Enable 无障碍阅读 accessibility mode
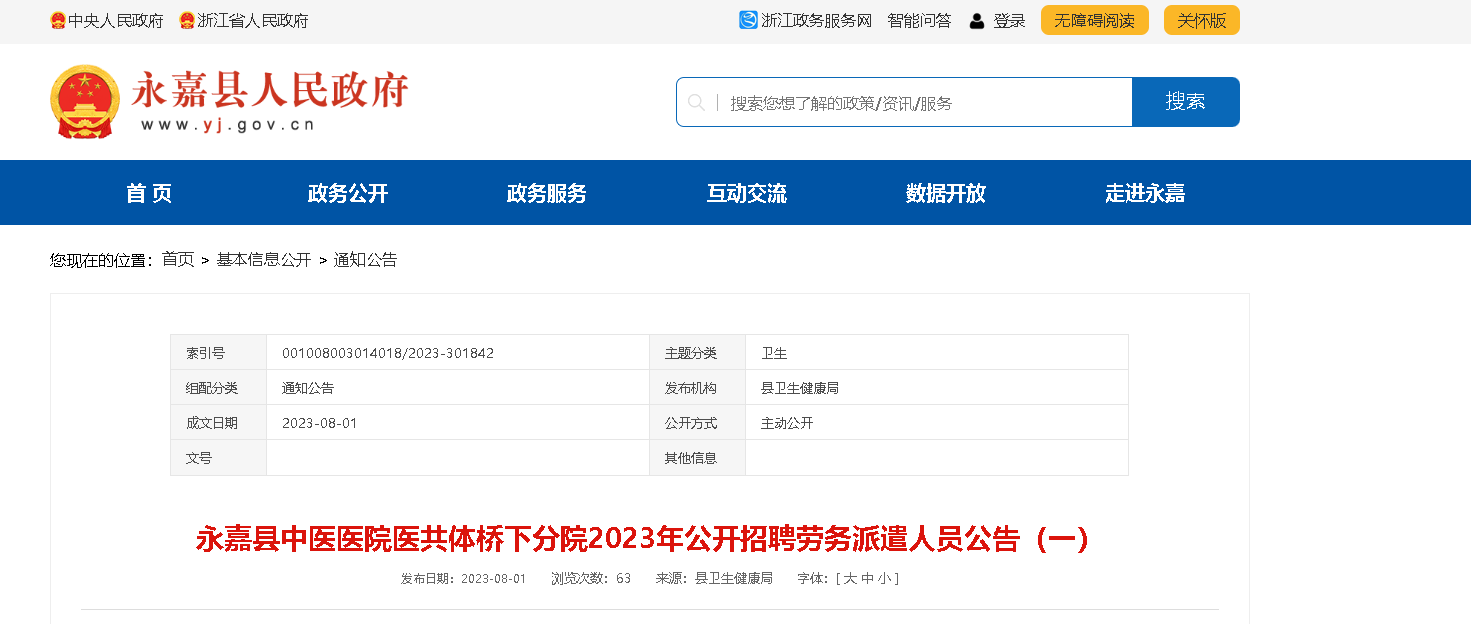Screen dimensions: 1471x624 (x=1094, y=21)
